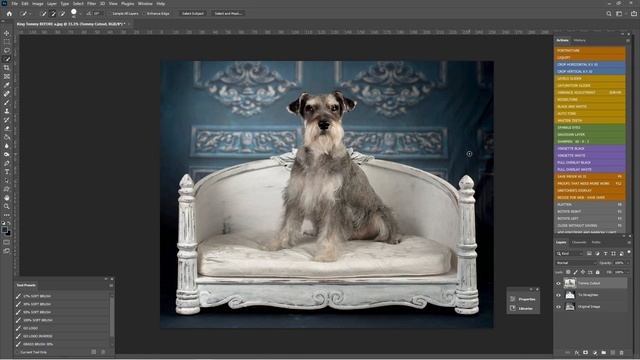640x360 pixels.
Task: Open the Opacity dropdown arrow
Action: [x=628, y=263]
